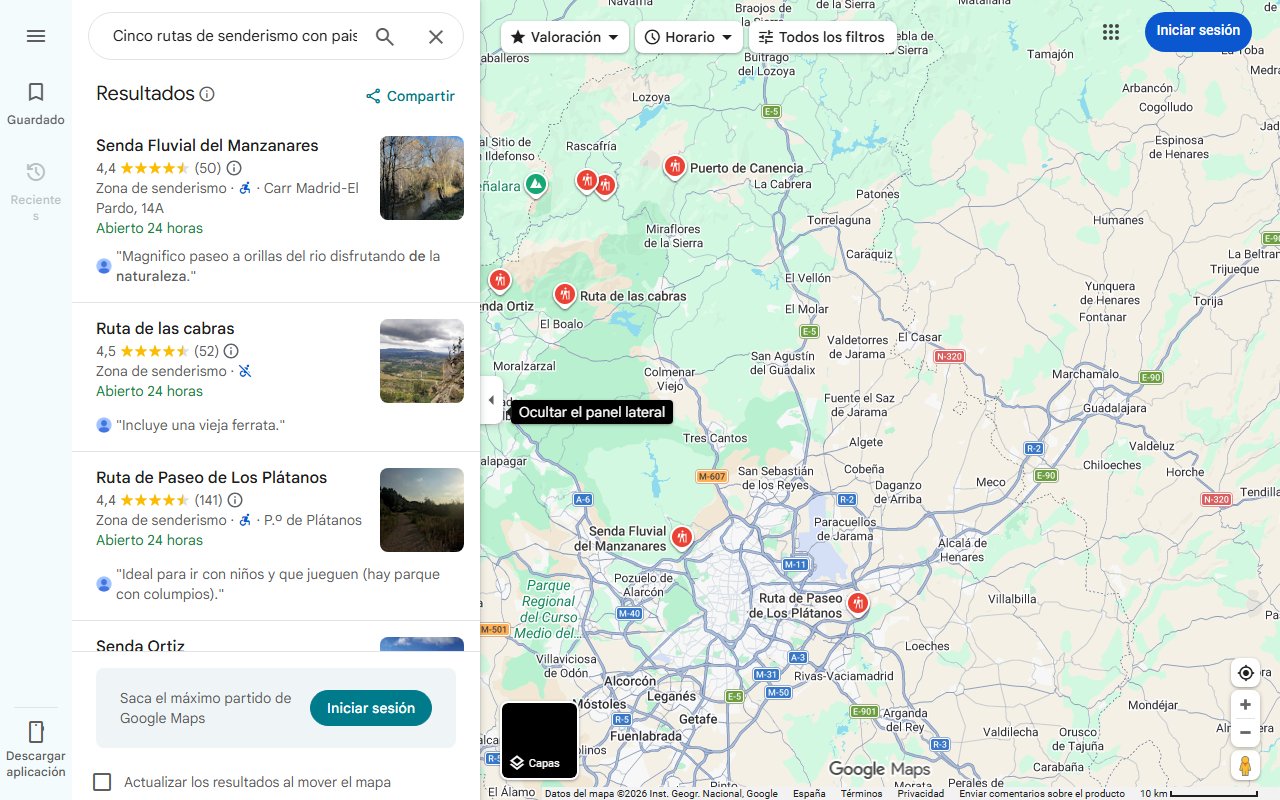The height and width of the screenshot is (800, 1280).
Task: Open the Valoración filter dropdown
Action: [x=563, y=36]
